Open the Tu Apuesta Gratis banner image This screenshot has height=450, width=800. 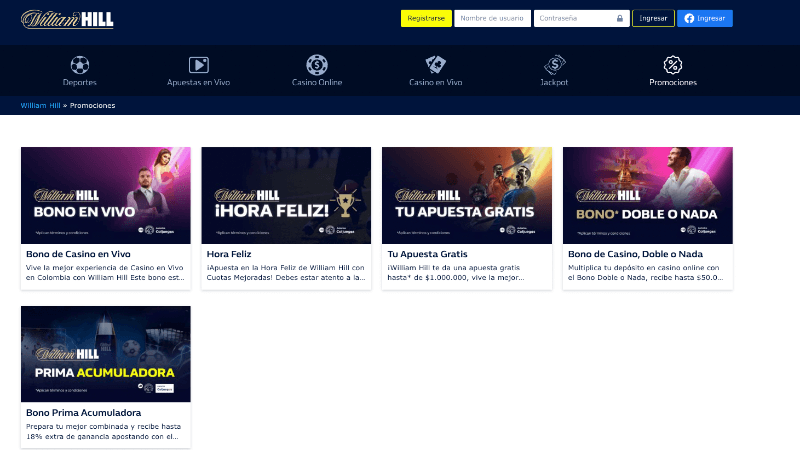(467, 195)
